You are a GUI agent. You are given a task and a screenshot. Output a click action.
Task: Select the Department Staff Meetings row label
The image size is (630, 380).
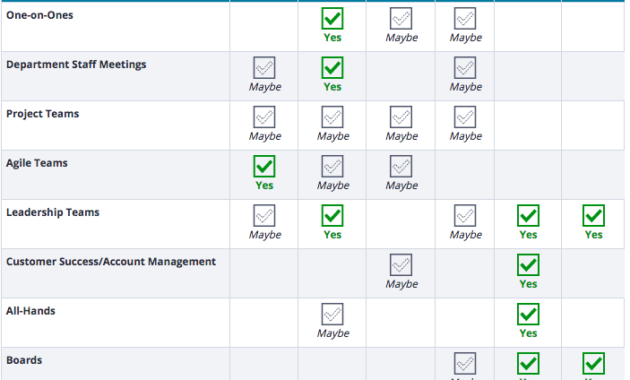click(76, 65)
